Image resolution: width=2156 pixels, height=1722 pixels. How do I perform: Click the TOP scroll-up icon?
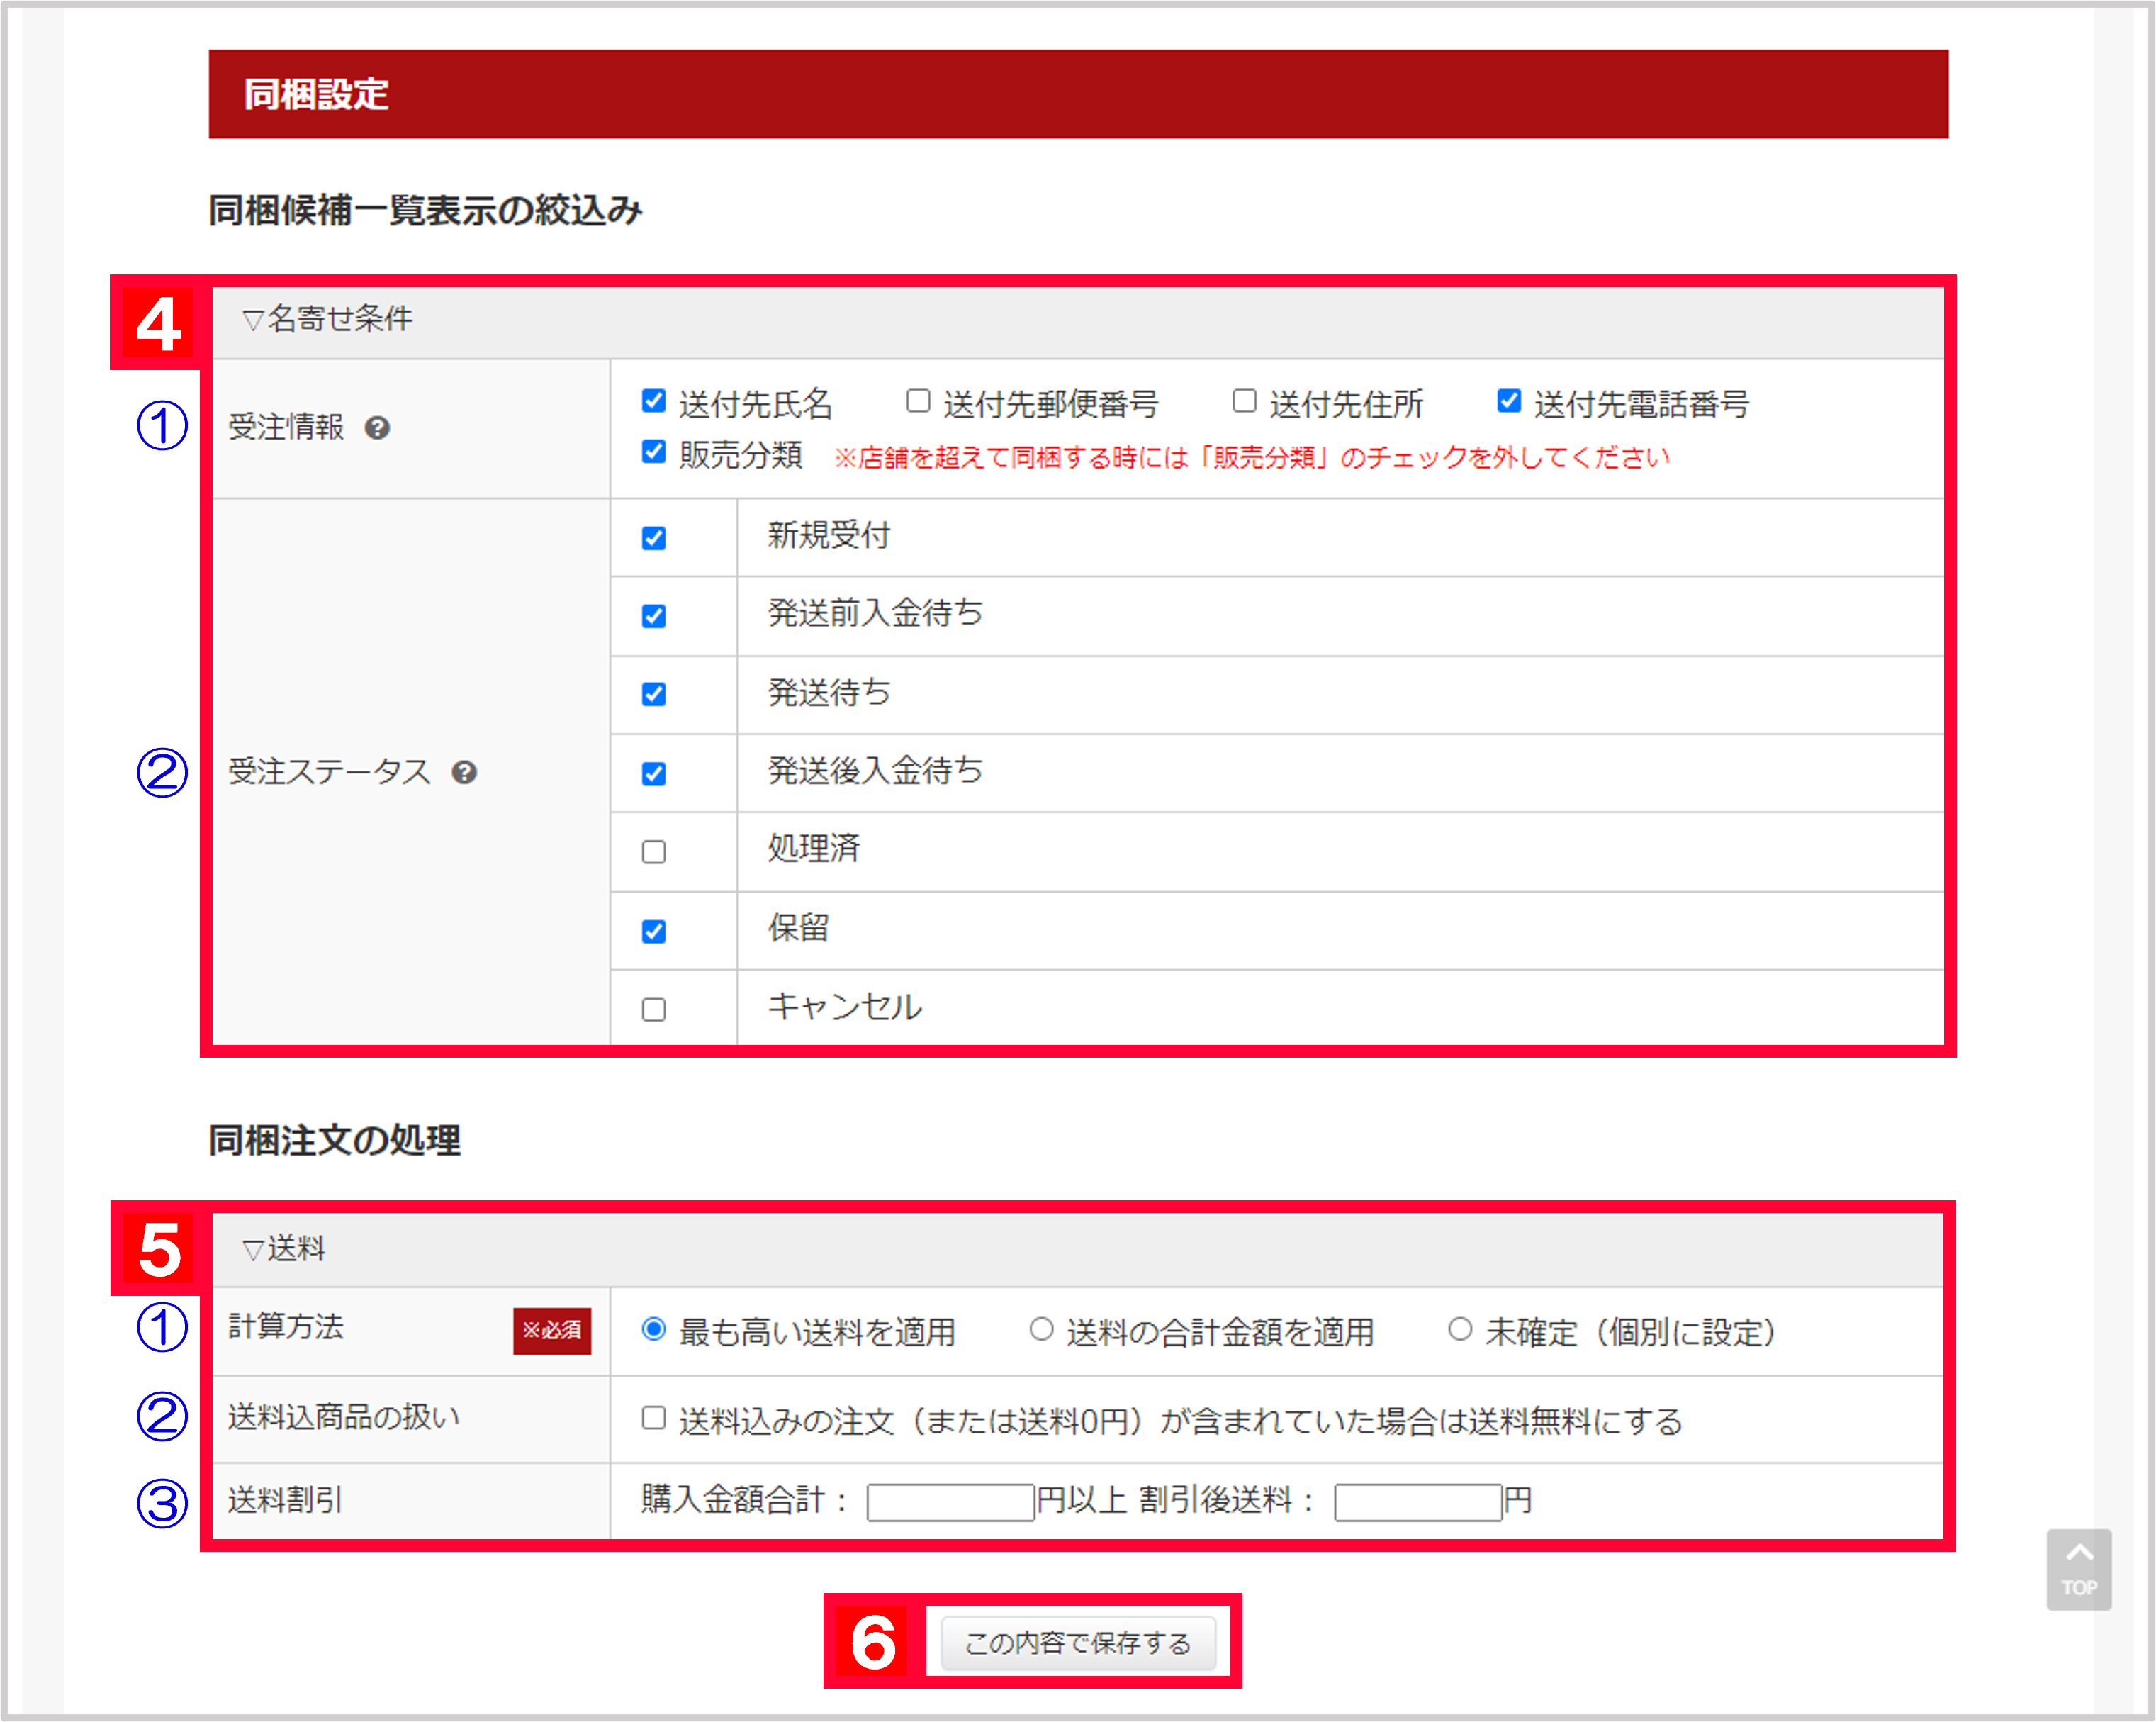point(2078,1569)
